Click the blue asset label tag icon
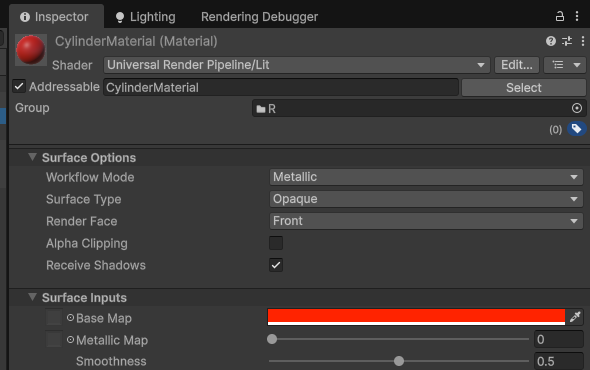This screenshot has width=590, height=370. point(576,129)
